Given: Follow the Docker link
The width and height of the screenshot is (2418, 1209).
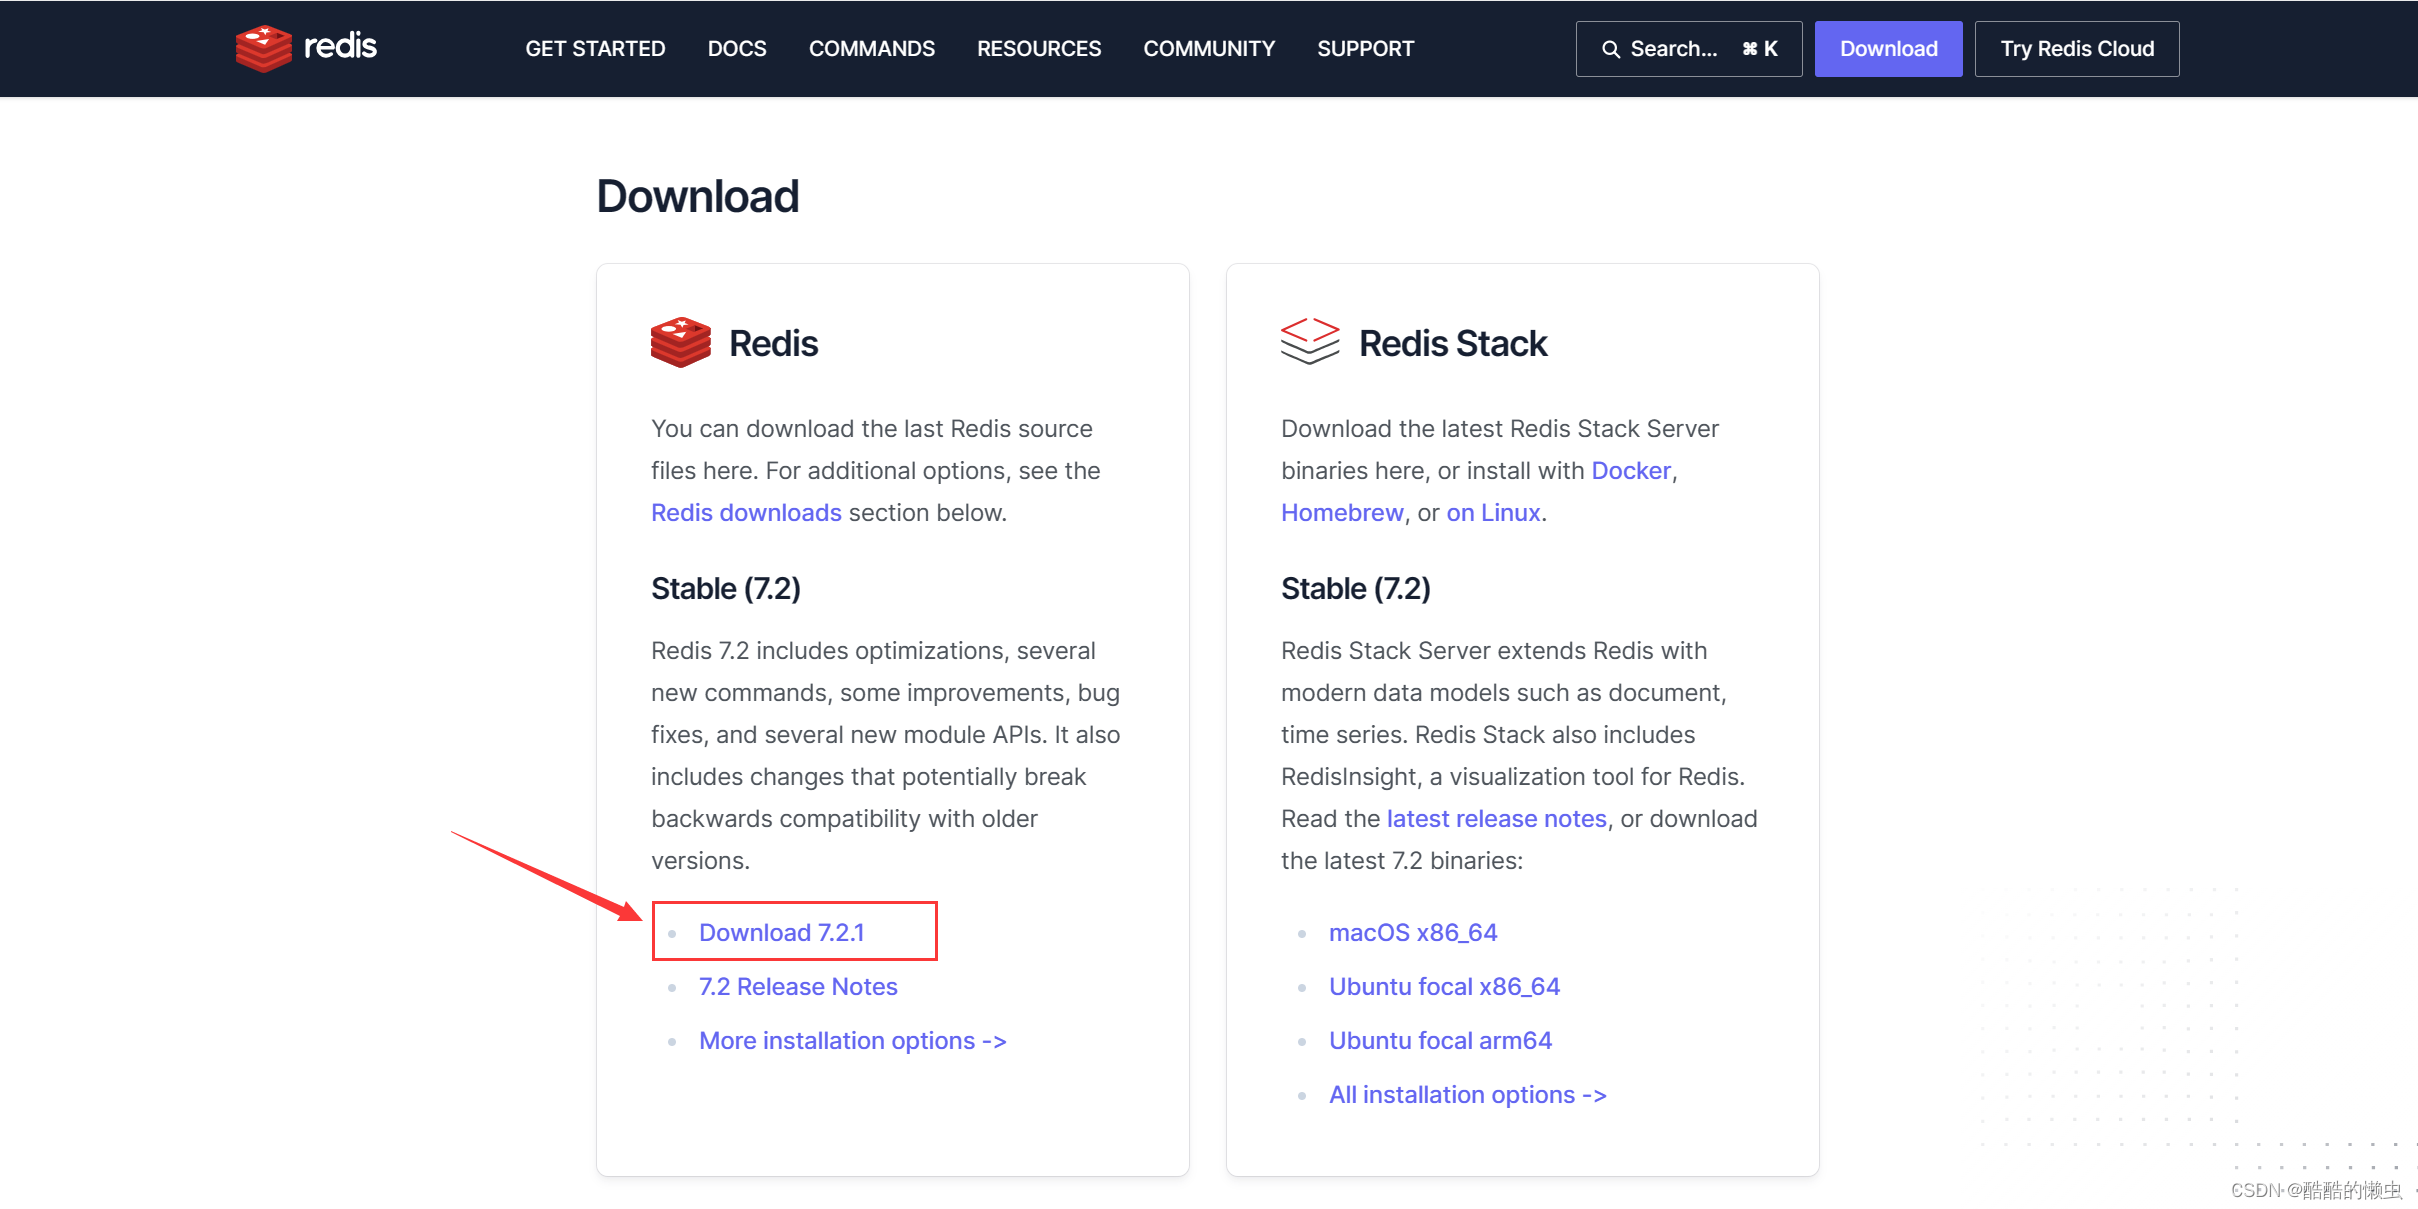Looking at the screenshot, I should coord(1630,470).
